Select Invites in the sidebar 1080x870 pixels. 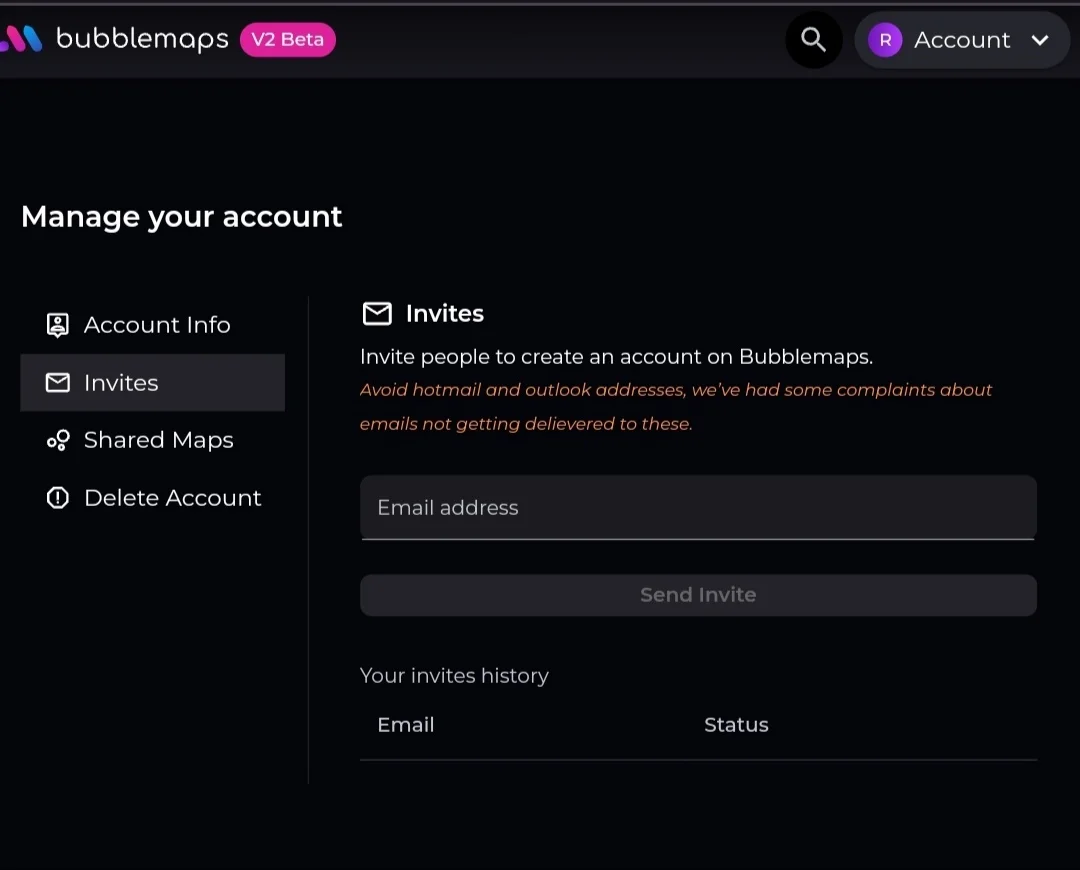tap(152, 382)
